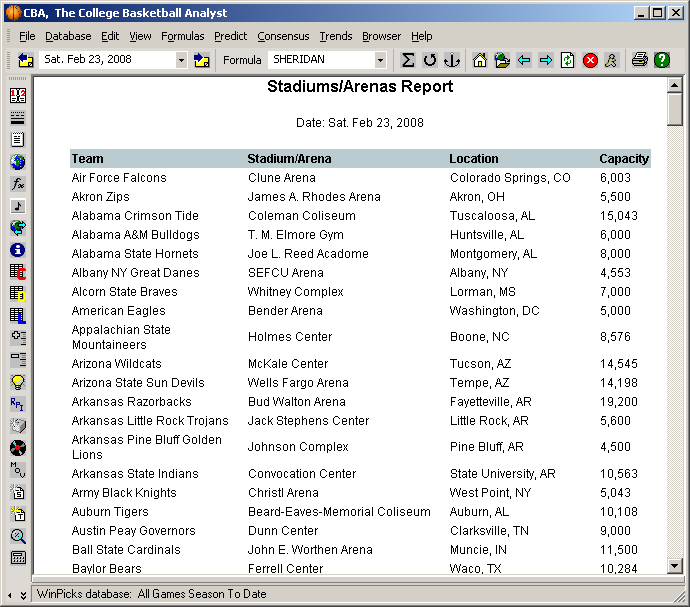Open the date dropdown arrow
This screenshot has width=690, height=607.
[181, 60]
